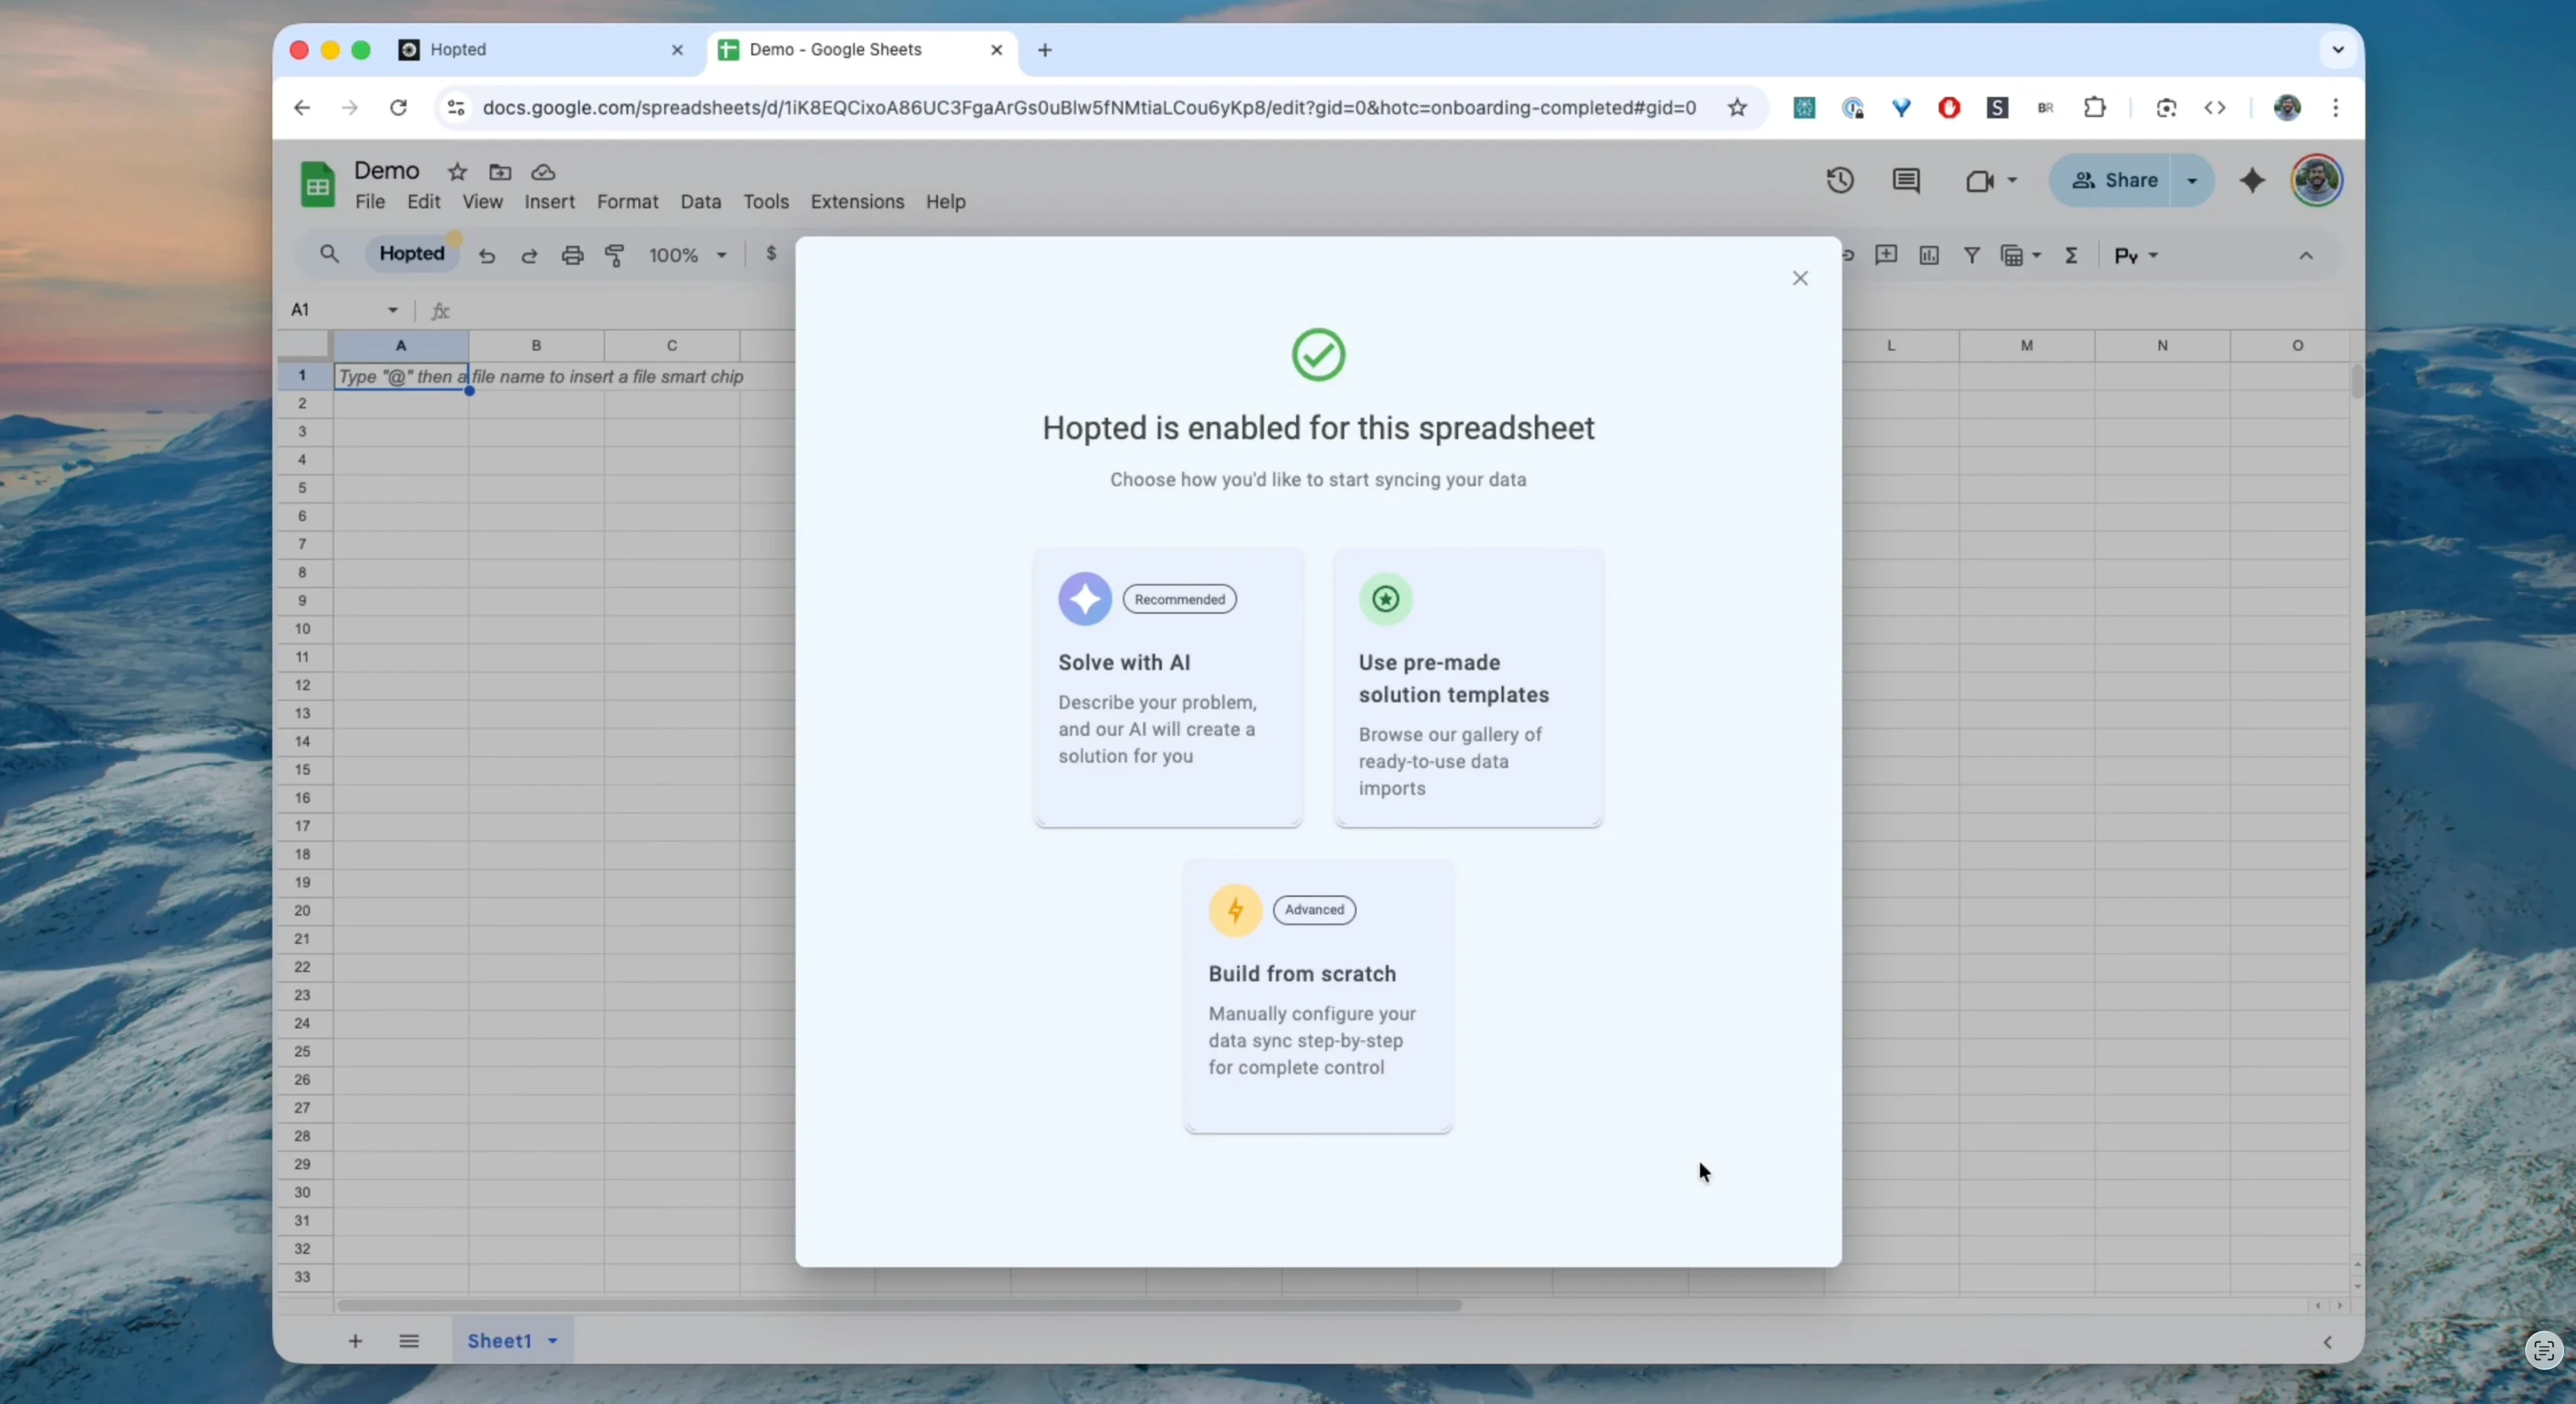The width and height of the screenshot is (2576, 1404).
Task: Expand the Share options arrow
Action: click(x=2192, y=181)
